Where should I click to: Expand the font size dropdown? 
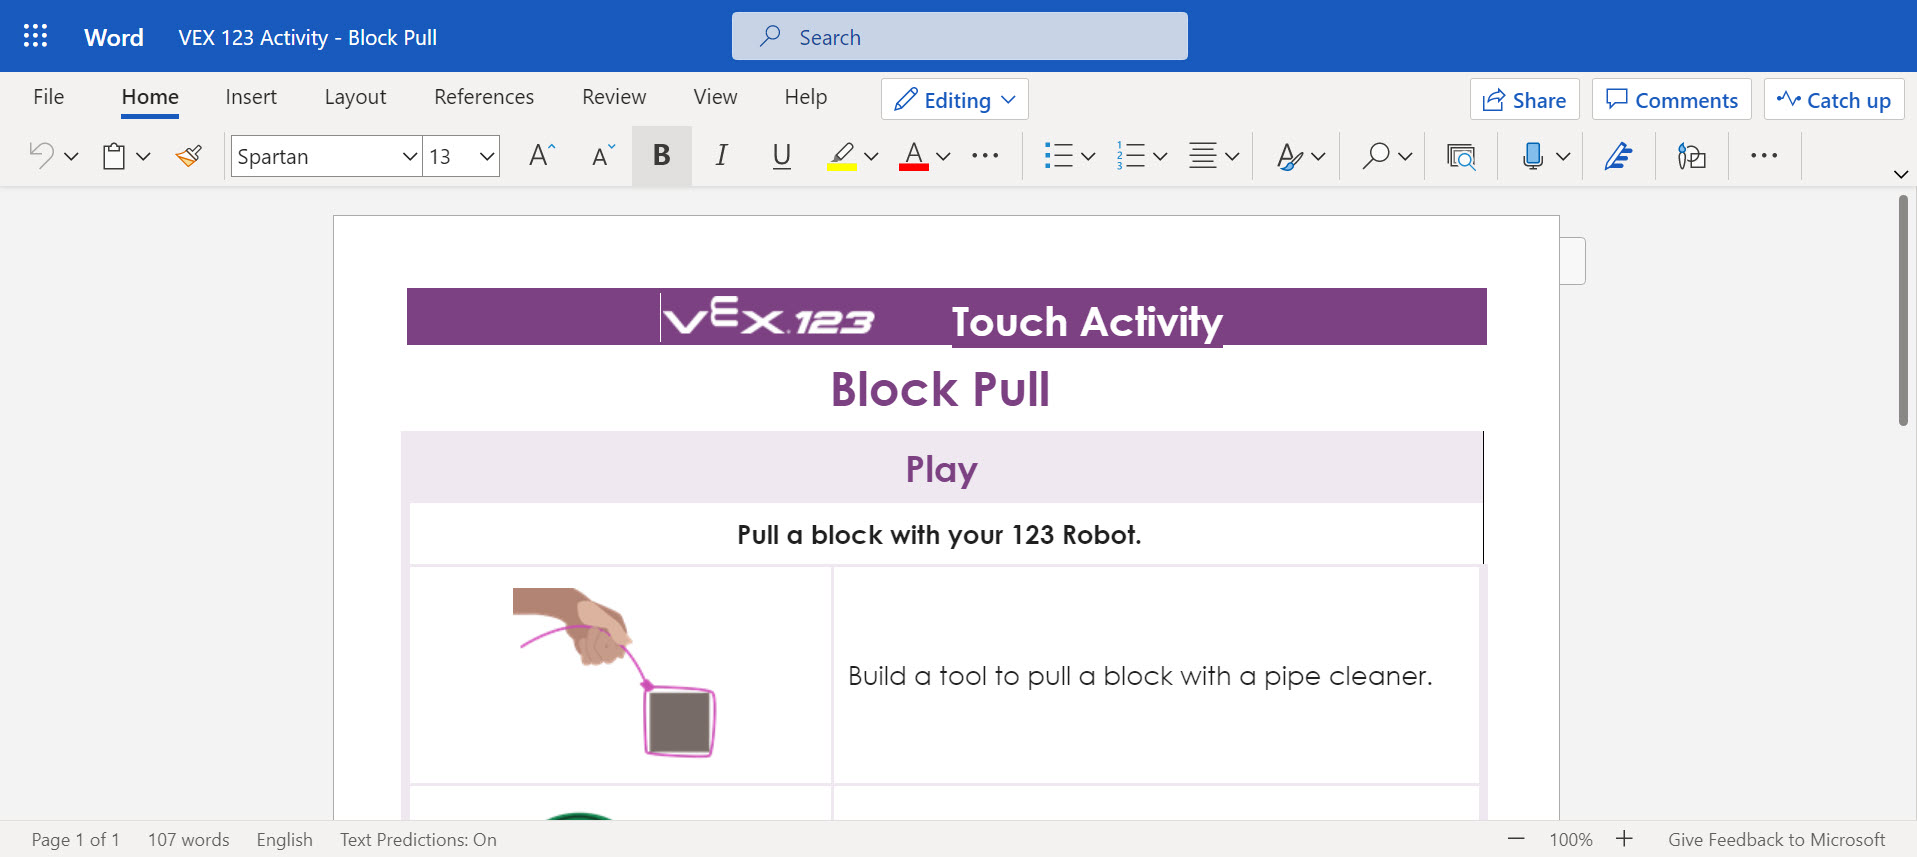487,157
